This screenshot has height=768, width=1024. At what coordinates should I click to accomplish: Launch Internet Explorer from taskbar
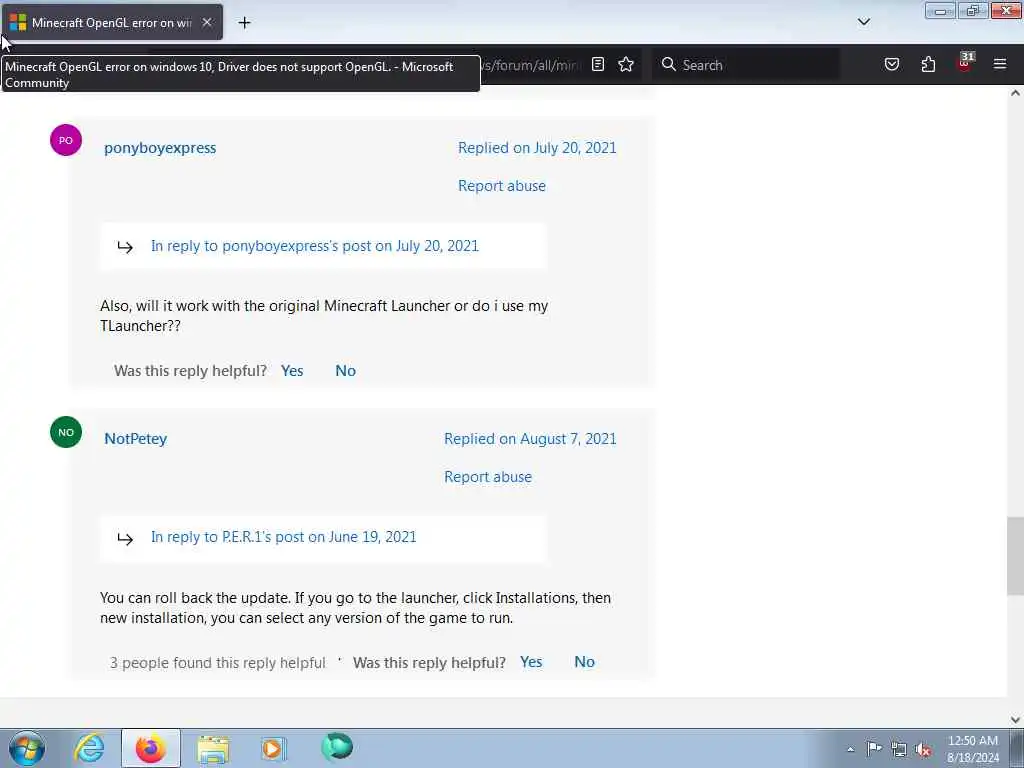[89, 748]
